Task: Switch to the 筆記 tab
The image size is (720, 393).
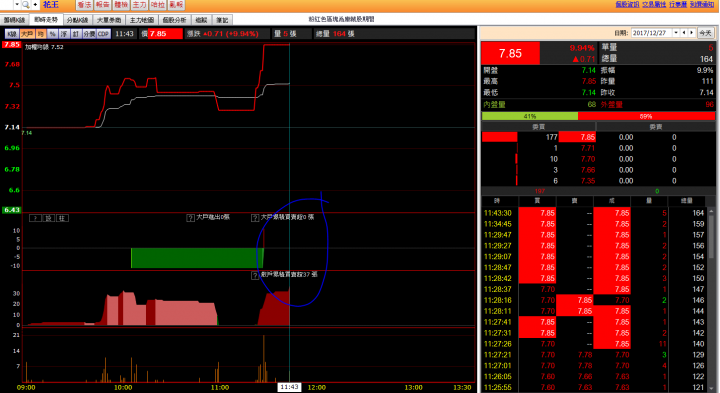Action: click(x=222, y=20)
